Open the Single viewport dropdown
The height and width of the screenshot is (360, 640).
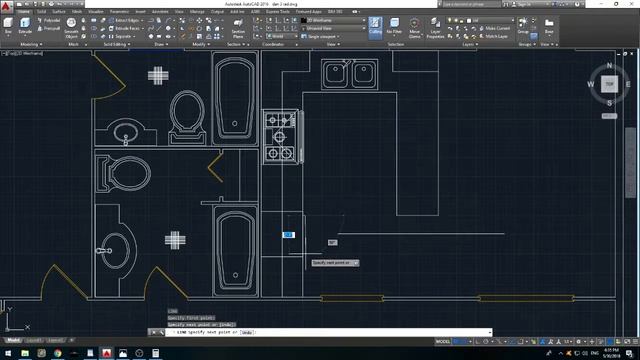pyautogui.click(x=320, y=36)
